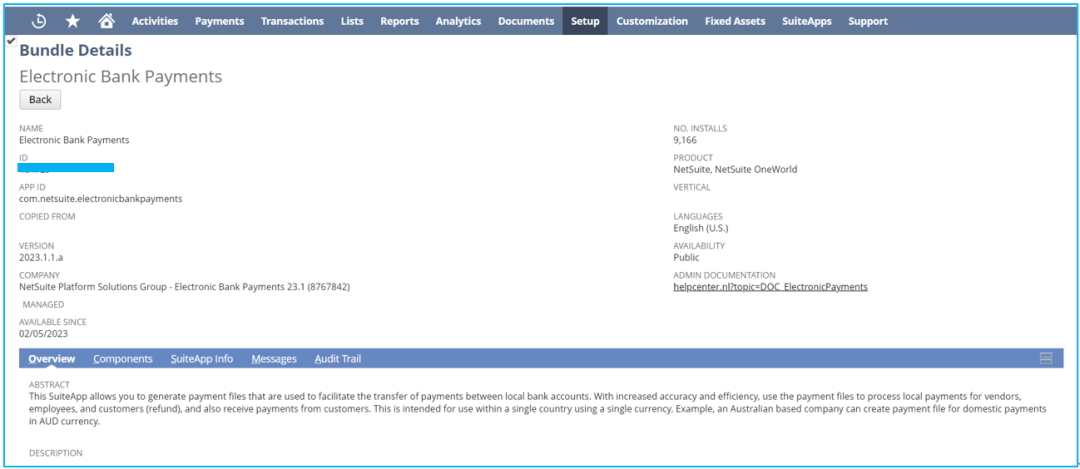Open the SuiteApps menu
This screenshot has width=1080, height=469.
(807, 21)
